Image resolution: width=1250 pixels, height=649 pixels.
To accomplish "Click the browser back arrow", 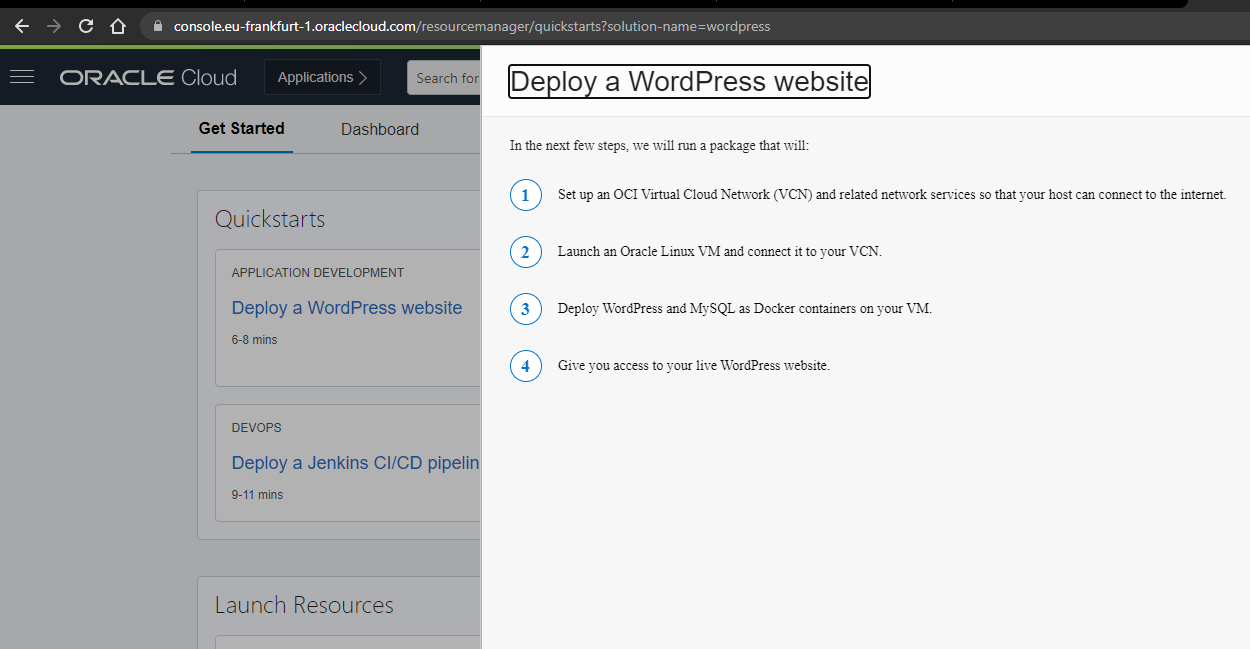I will 22,26.
